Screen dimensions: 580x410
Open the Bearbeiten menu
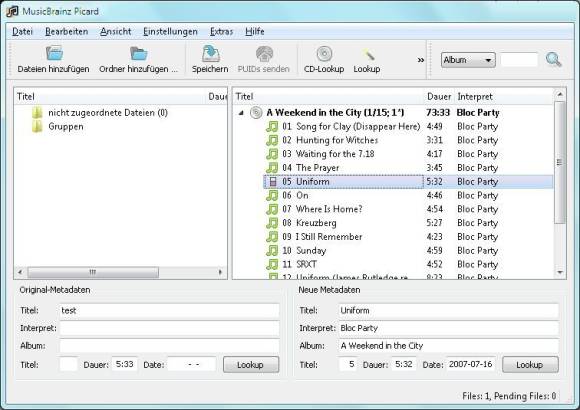pos(67,31)
